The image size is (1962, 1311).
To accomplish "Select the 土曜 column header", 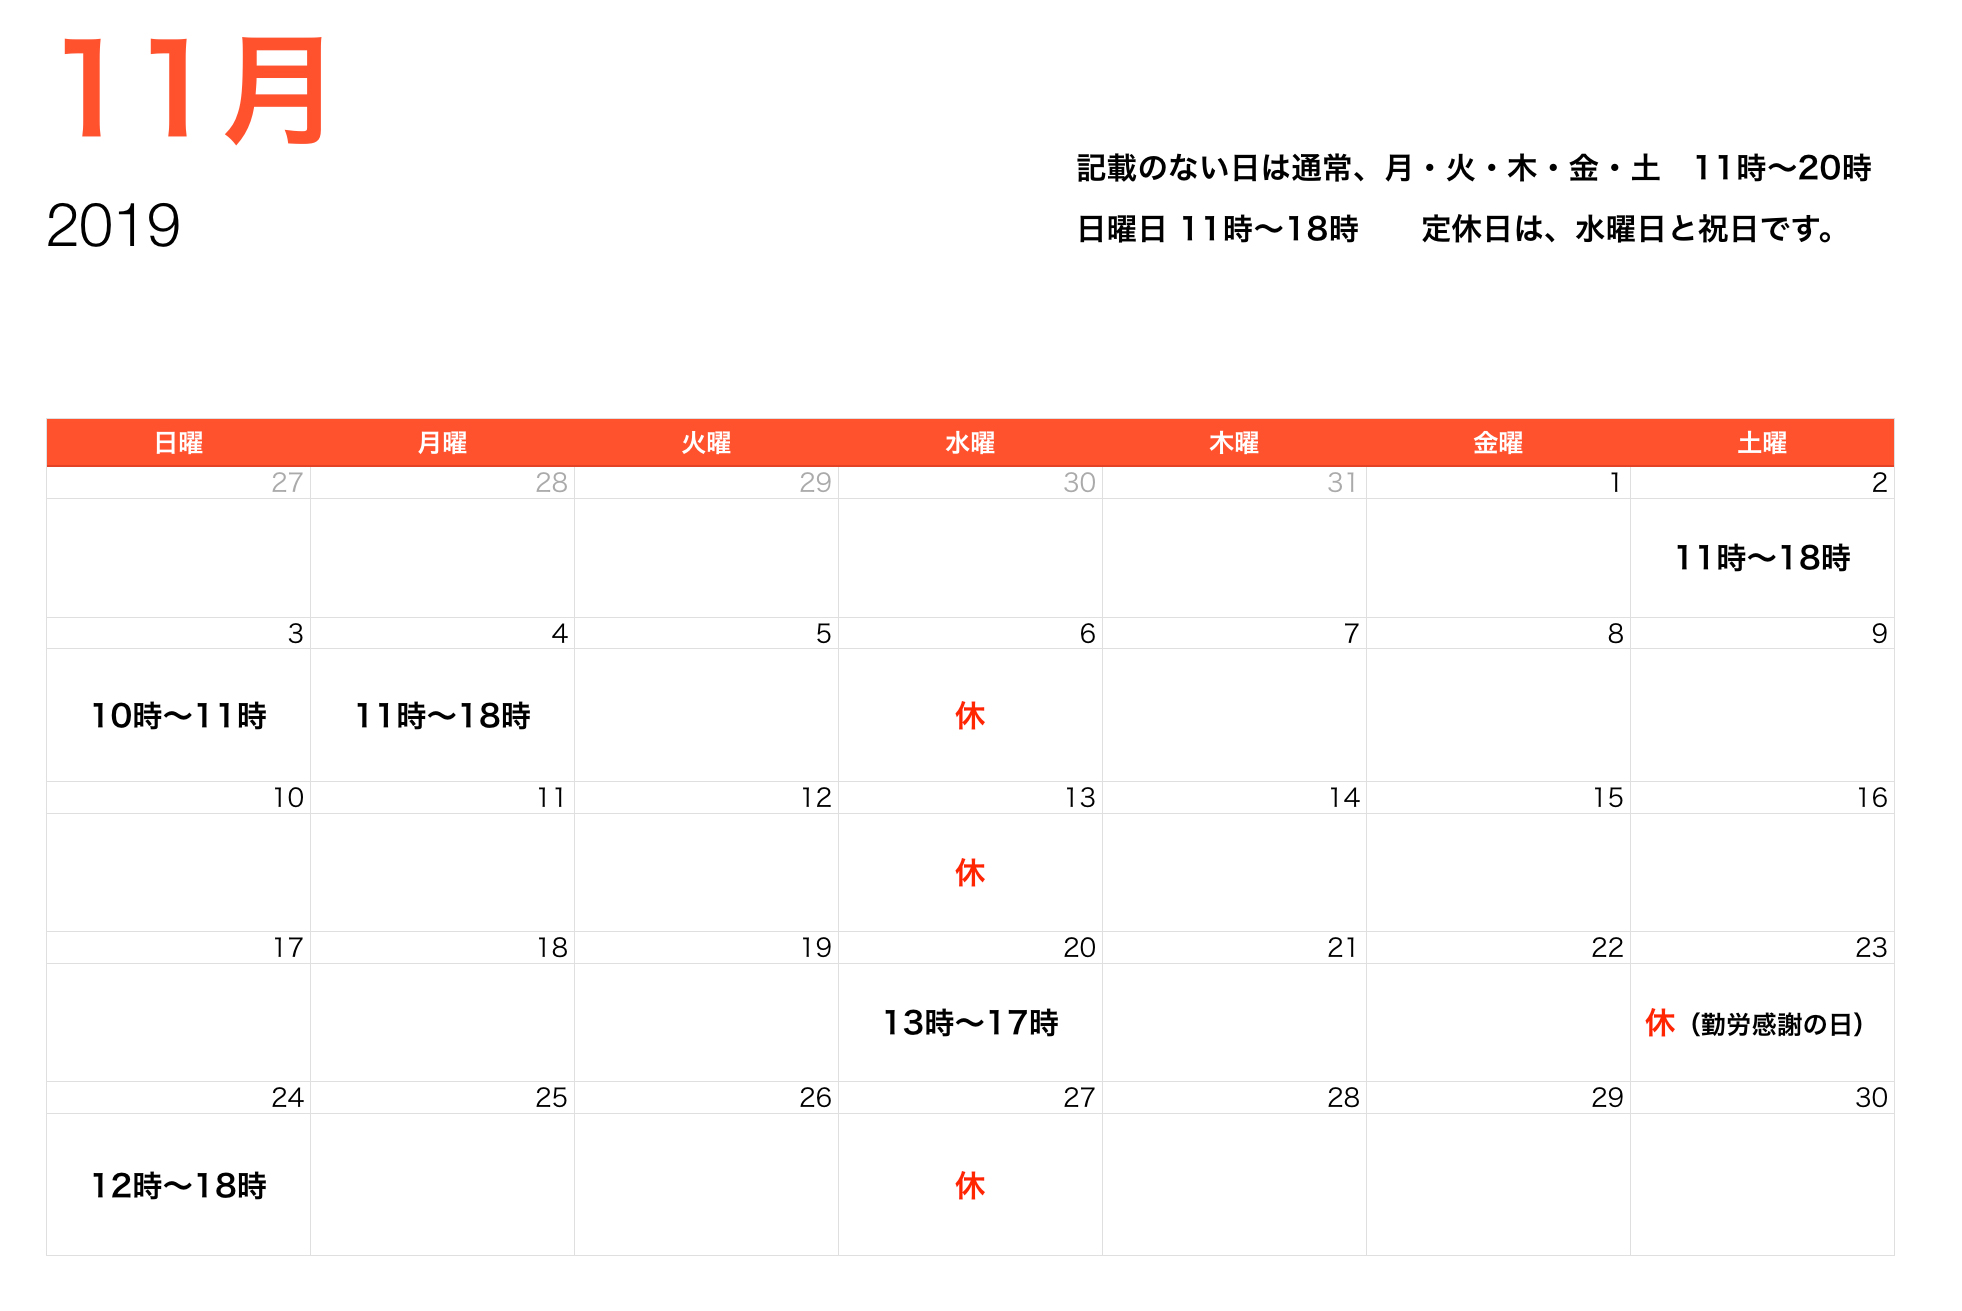I will pos(1762,443).
